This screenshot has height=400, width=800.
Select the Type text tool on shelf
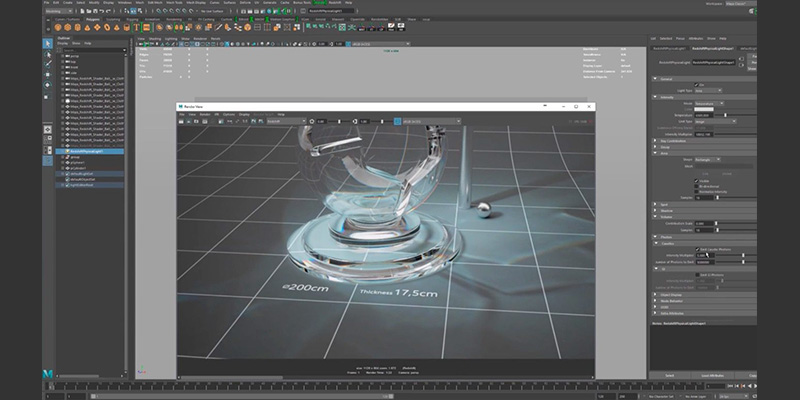137,27
